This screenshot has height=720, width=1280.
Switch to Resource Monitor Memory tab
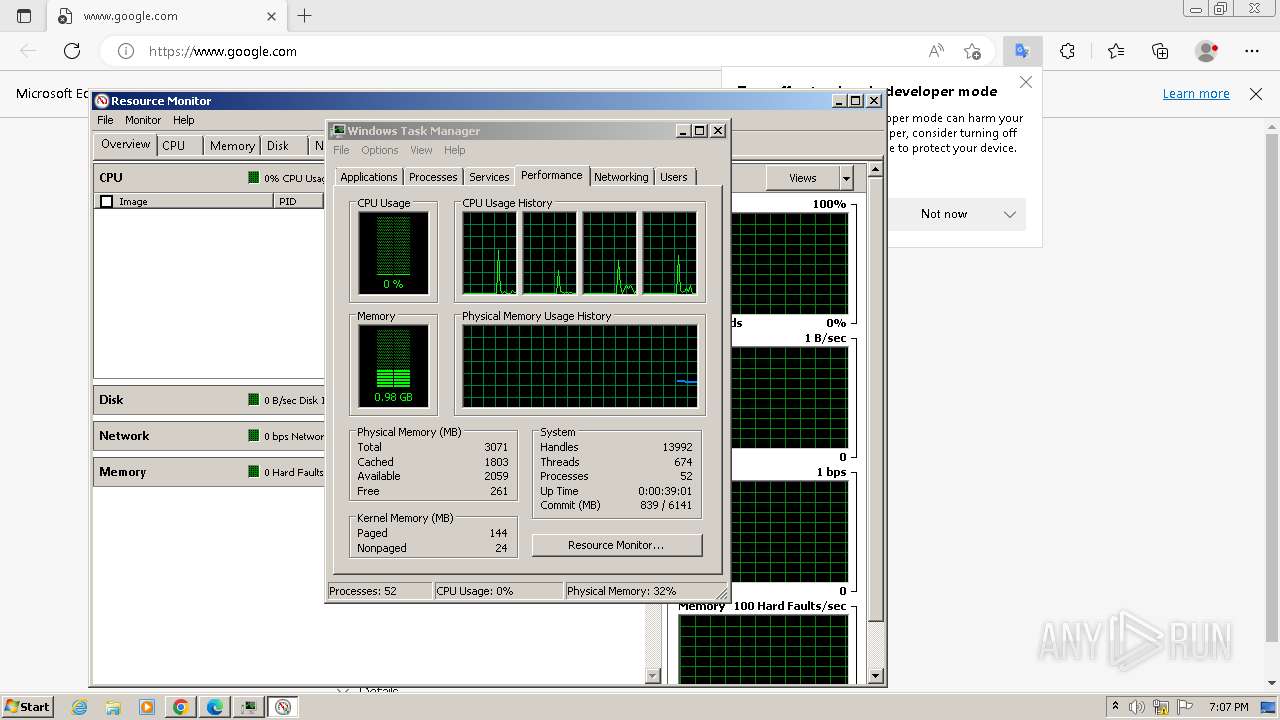click(232, 146)
